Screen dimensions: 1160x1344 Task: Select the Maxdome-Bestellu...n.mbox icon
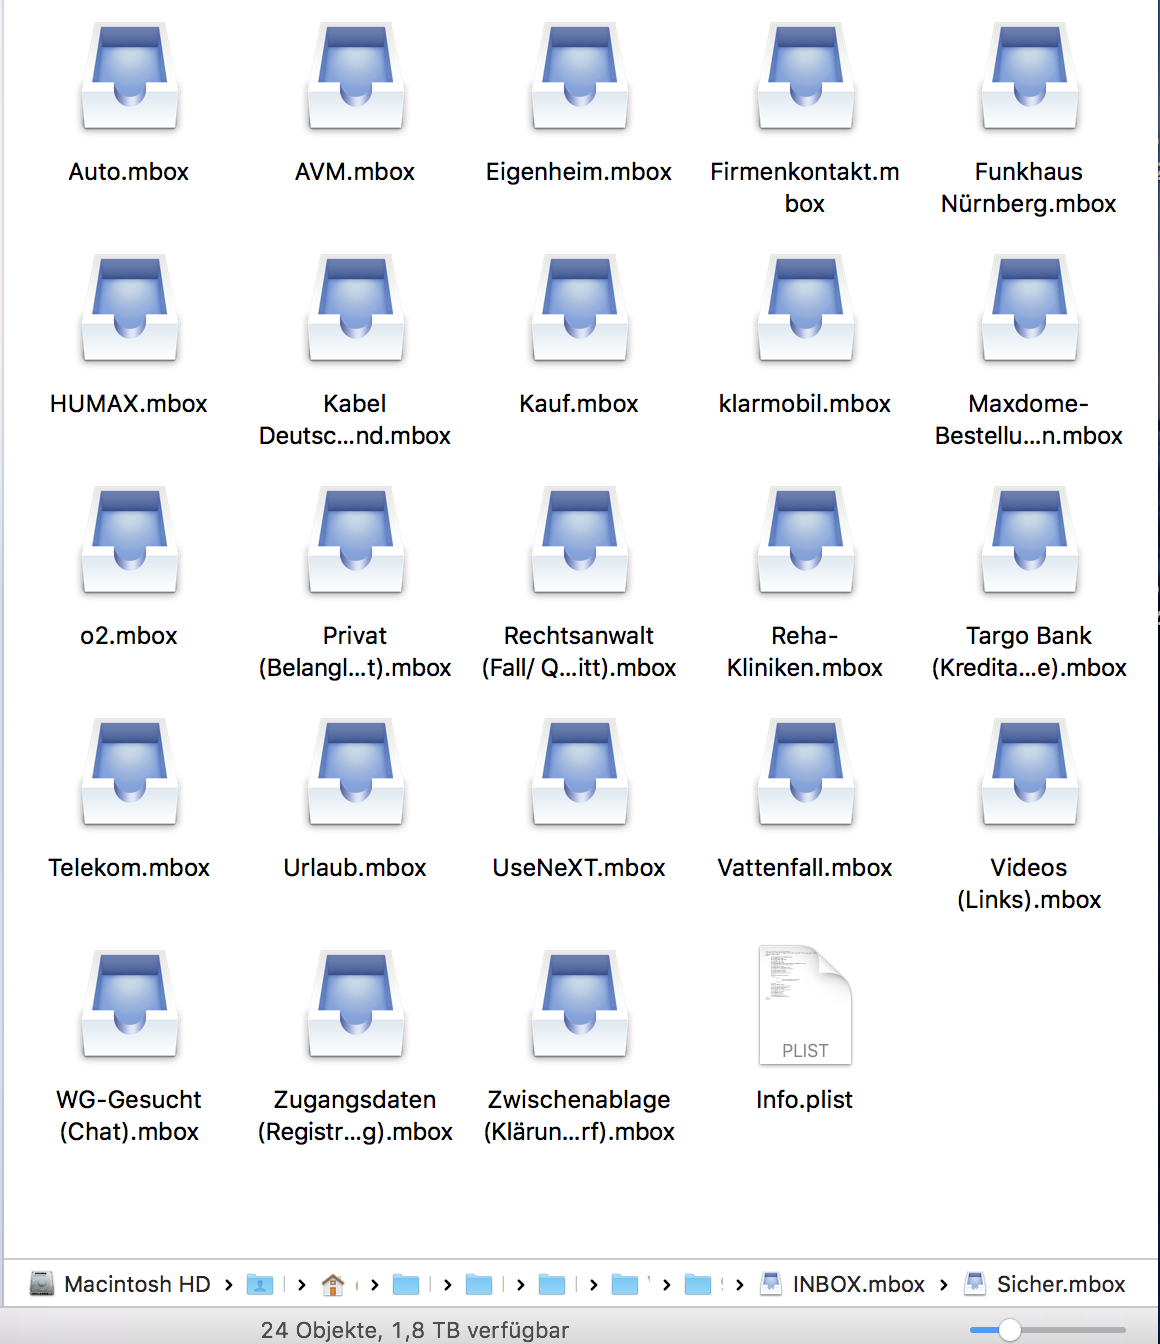(1030, 309)
